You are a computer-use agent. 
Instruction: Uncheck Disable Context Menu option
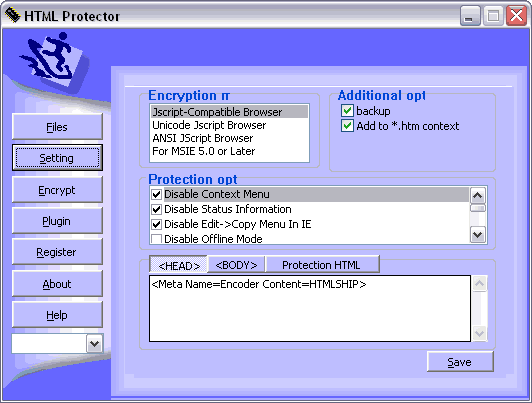pyautogui.click(x=156, y=194)
